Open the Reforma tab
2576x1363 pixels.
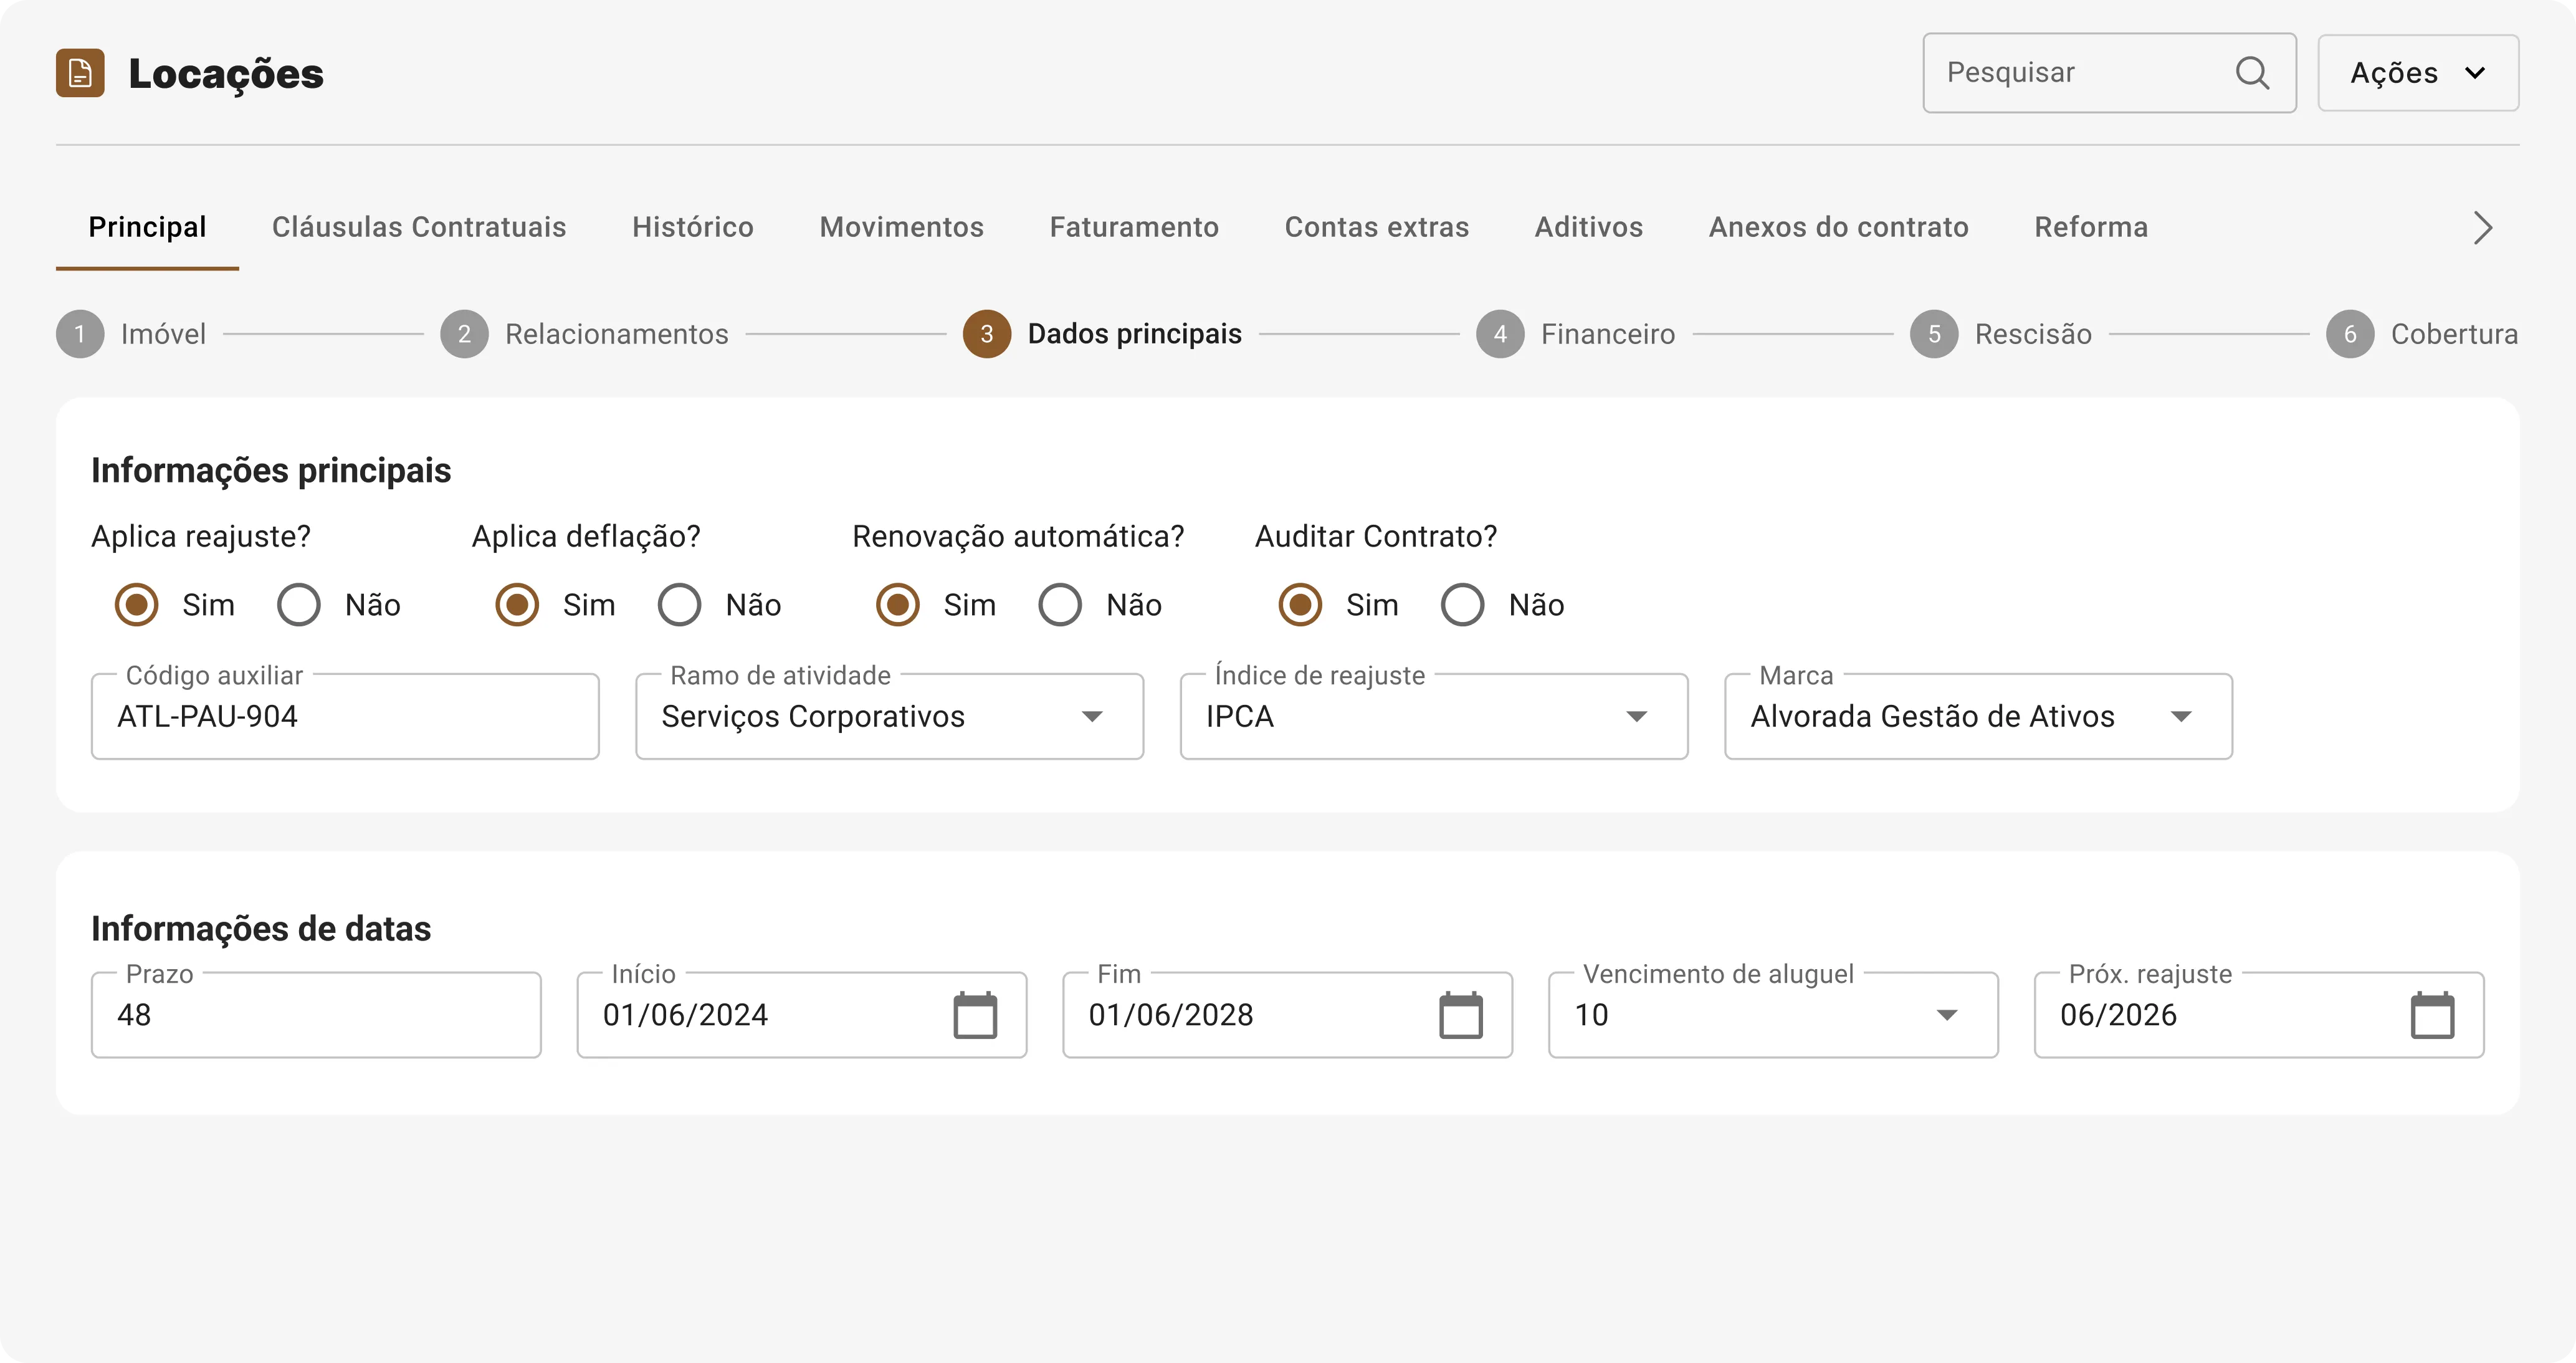point(2091,227)
